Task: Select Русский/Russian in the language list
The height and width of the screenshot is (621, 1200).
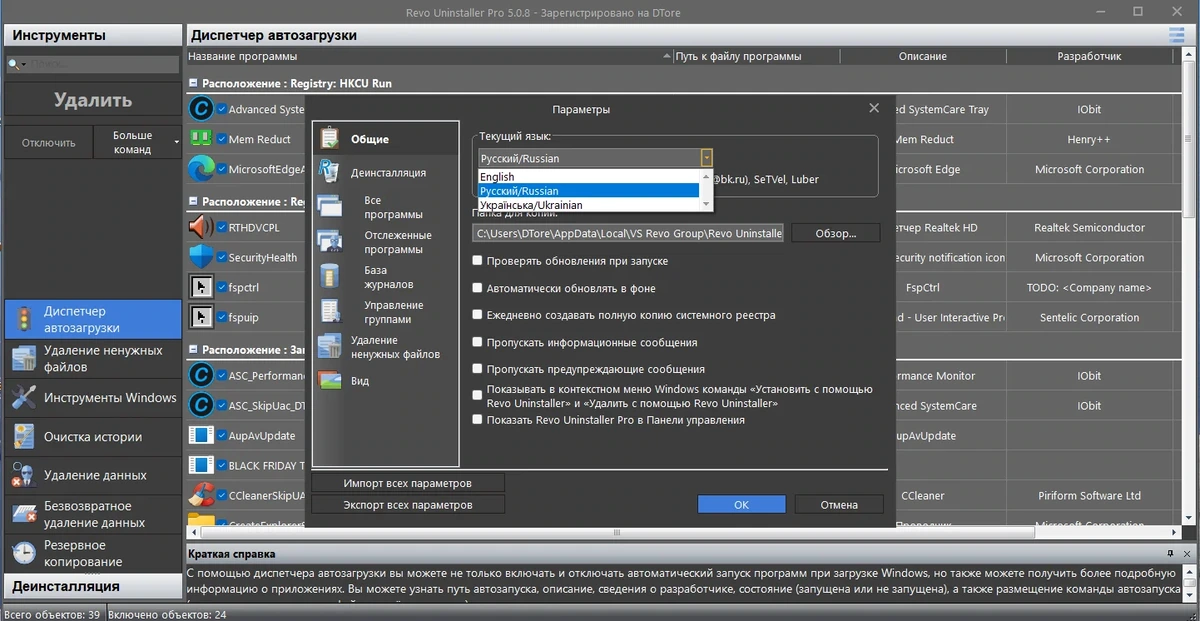Action: [x=588, y=191]
